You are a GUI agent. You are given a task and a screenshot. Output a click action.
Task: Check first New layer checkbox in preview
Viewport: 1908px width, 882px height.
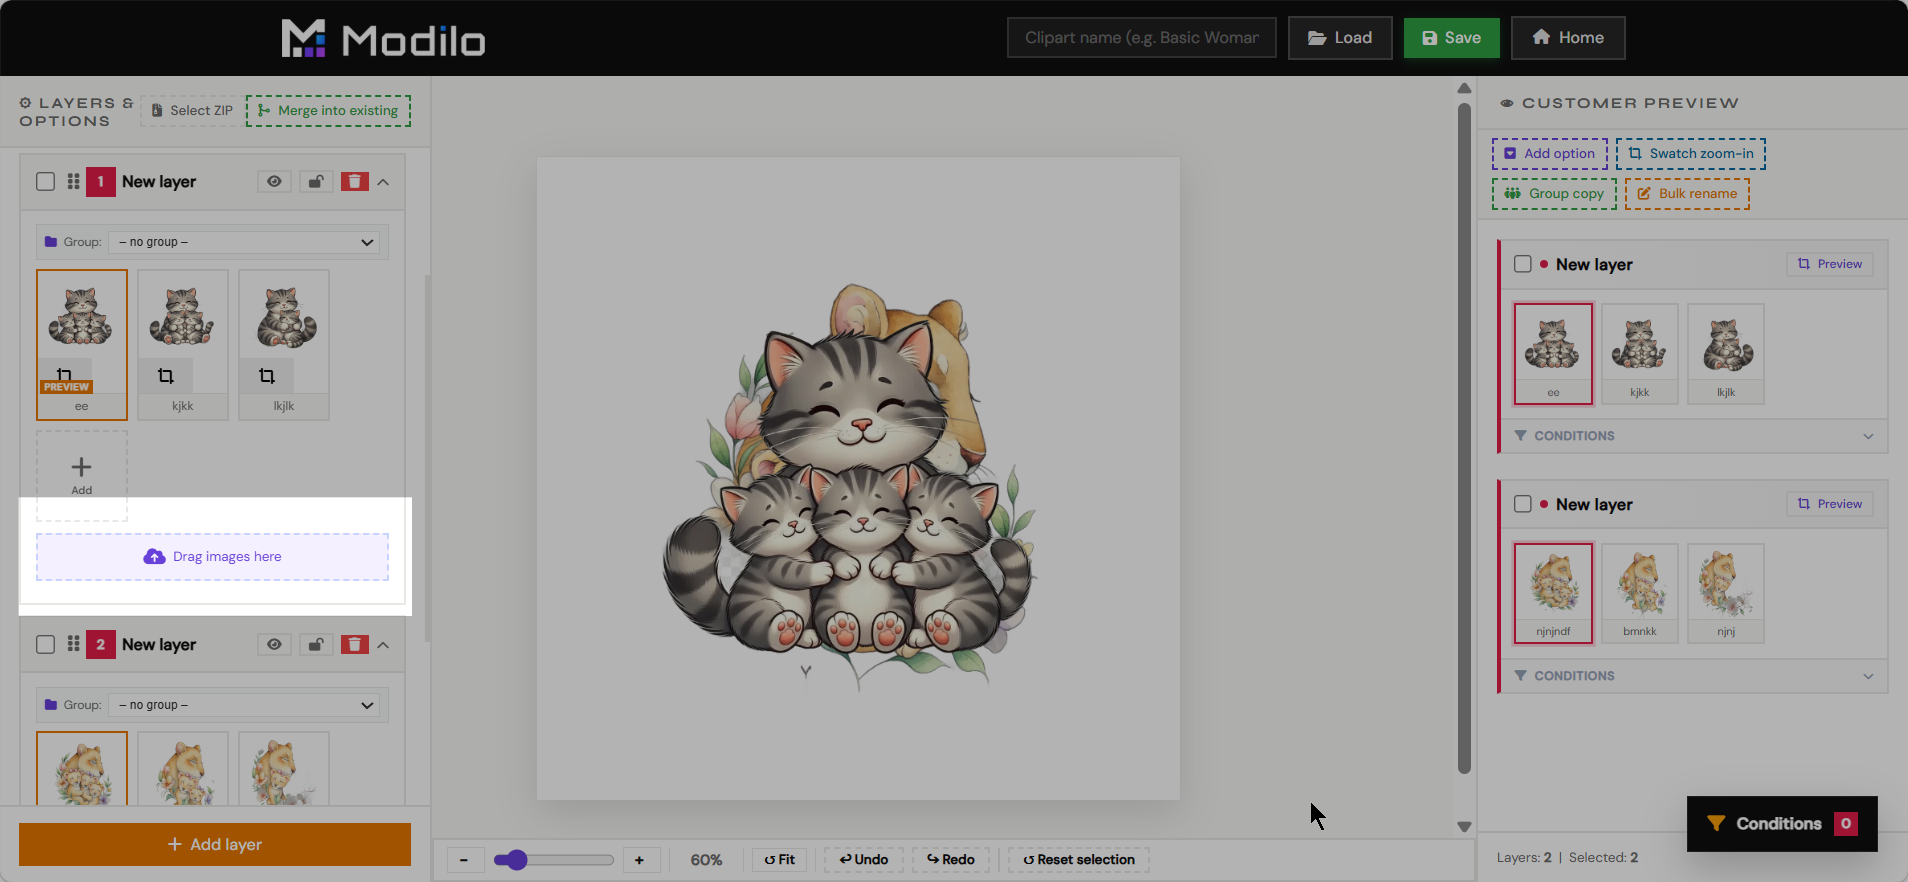(x=1523, y=264)
